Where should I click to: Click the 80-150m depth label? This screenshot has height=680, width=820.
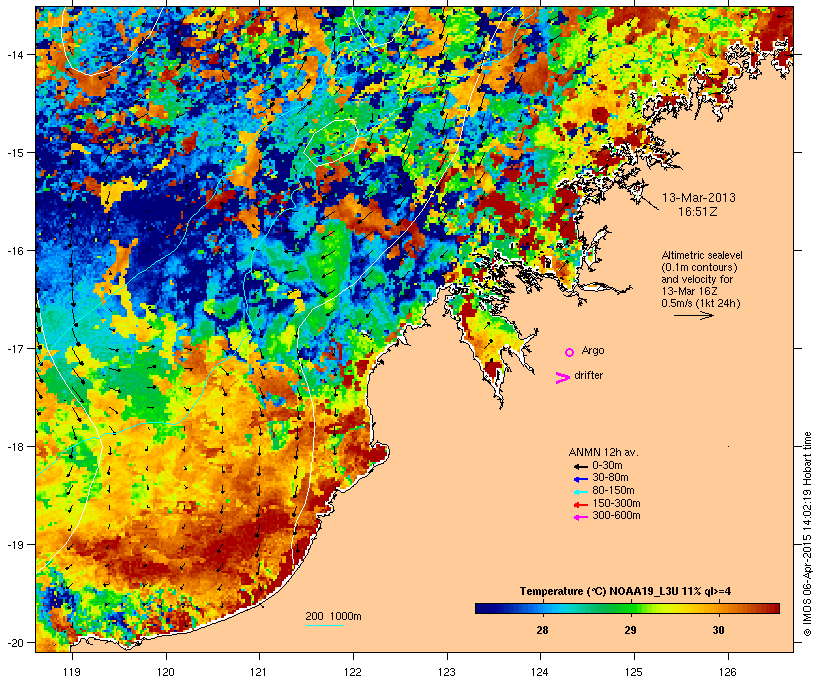pos(613,491)
